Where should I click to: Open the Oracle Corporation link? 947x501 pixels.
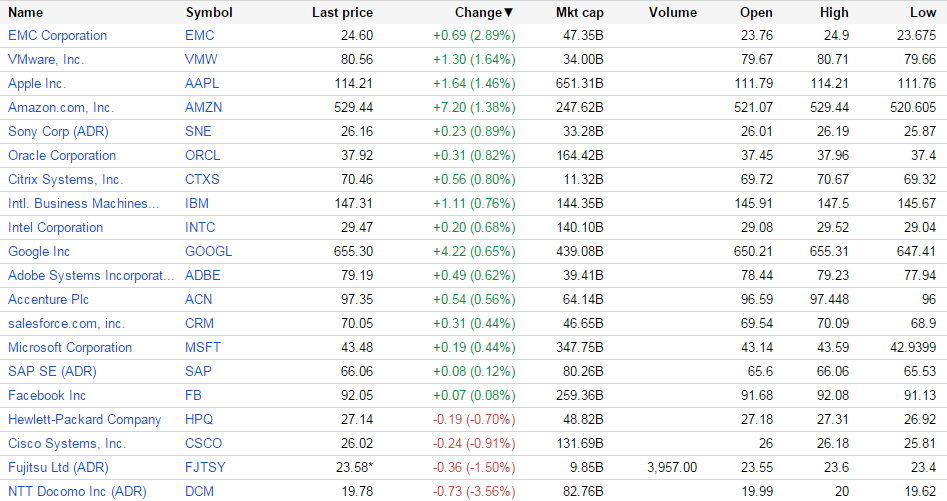point(62,155)
